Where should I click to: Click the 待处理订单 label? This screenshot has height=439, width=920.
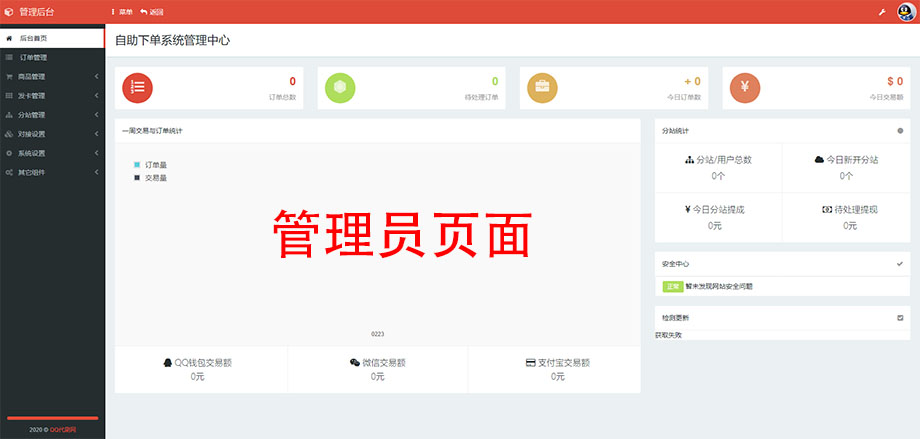pos(481,97)
